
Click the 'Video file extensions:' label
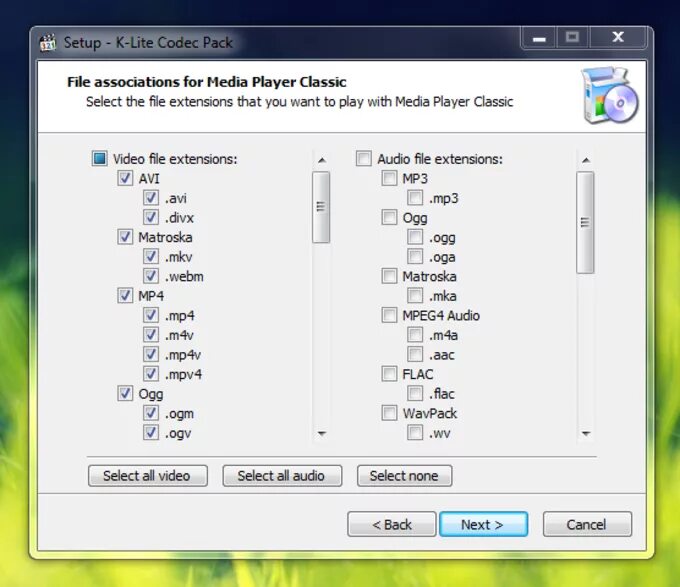(175, 159)
